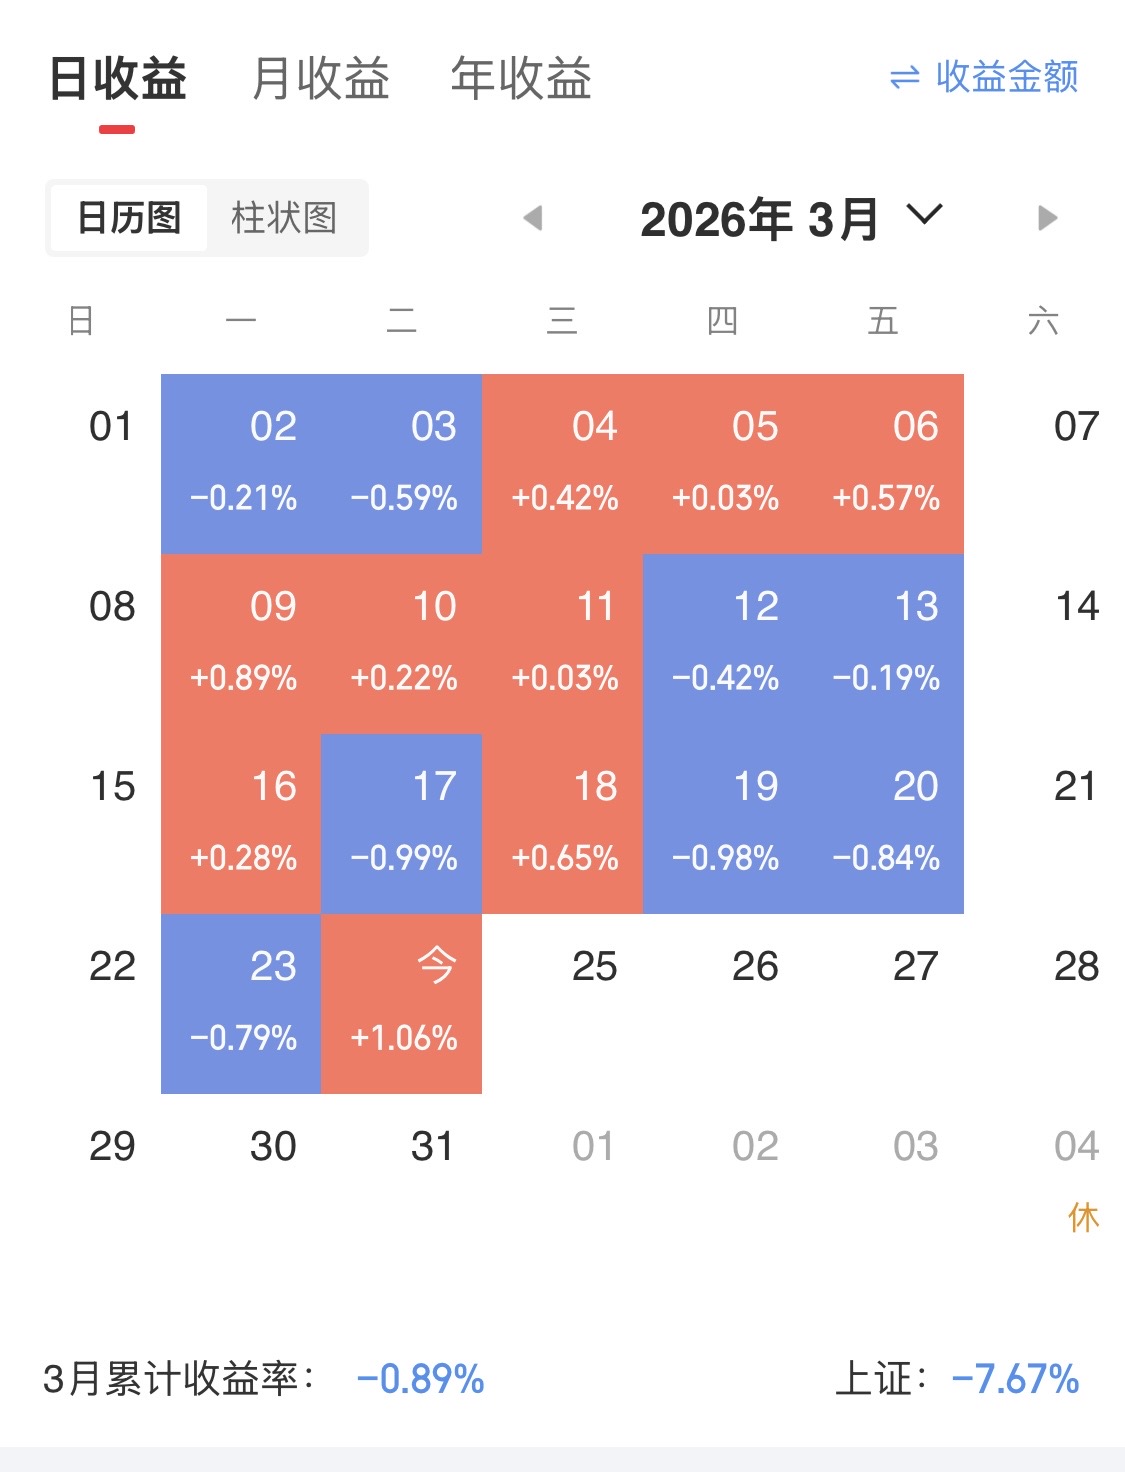Click March 09 cell with +0.89%

(x=241, y=643)
